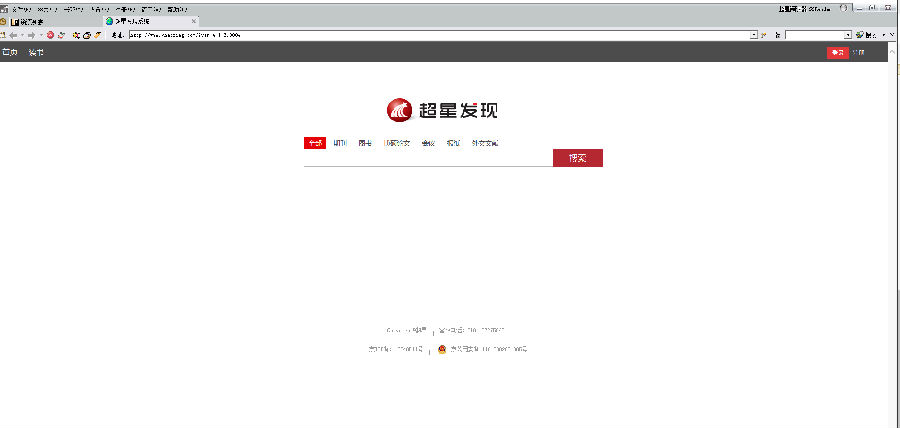The height and width of the screenshot is (428, 900).
Task: Select the 期刊 search category tab
Action: coord(340,143)
